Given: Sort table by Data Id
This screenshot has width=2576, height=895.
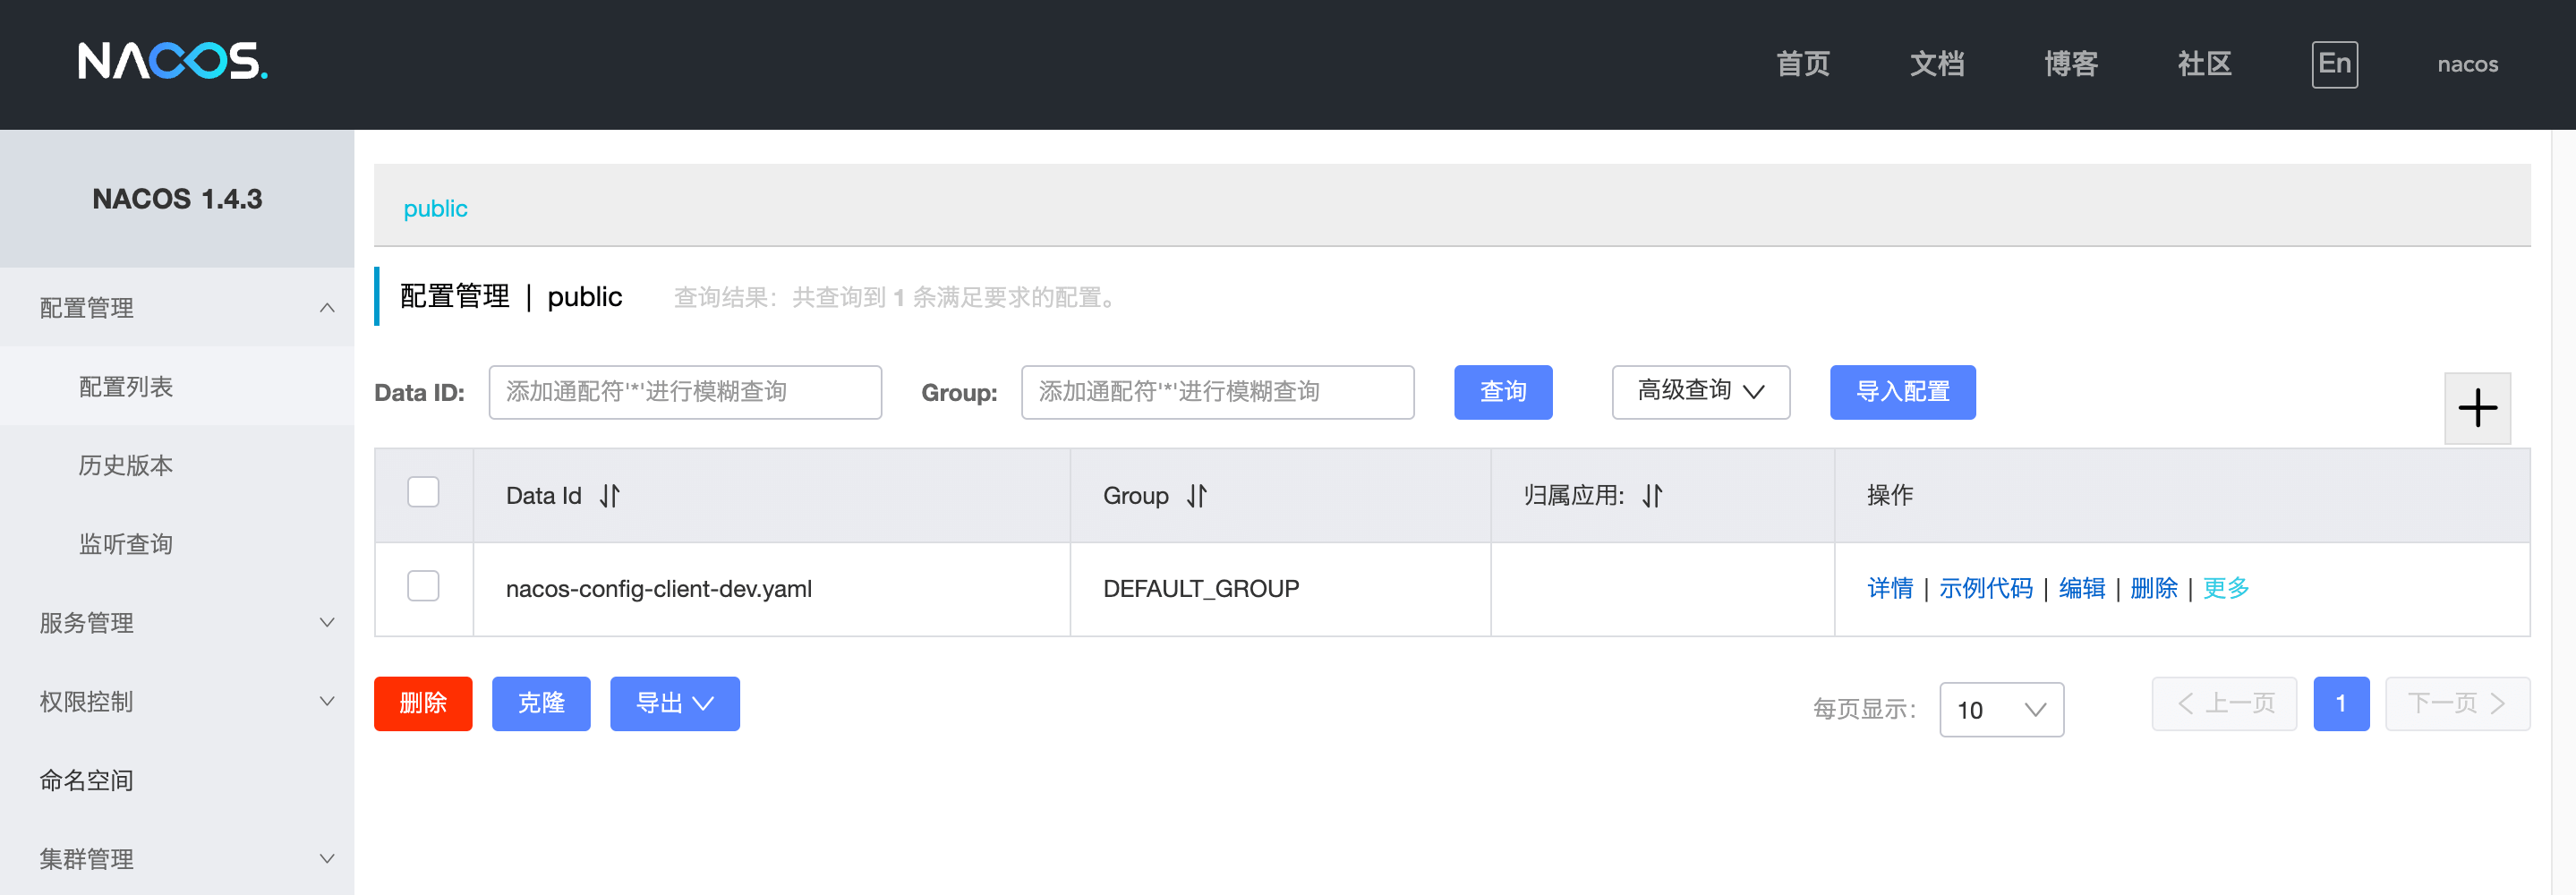Looking at the screenshot, I should click(x=610, y=496).
